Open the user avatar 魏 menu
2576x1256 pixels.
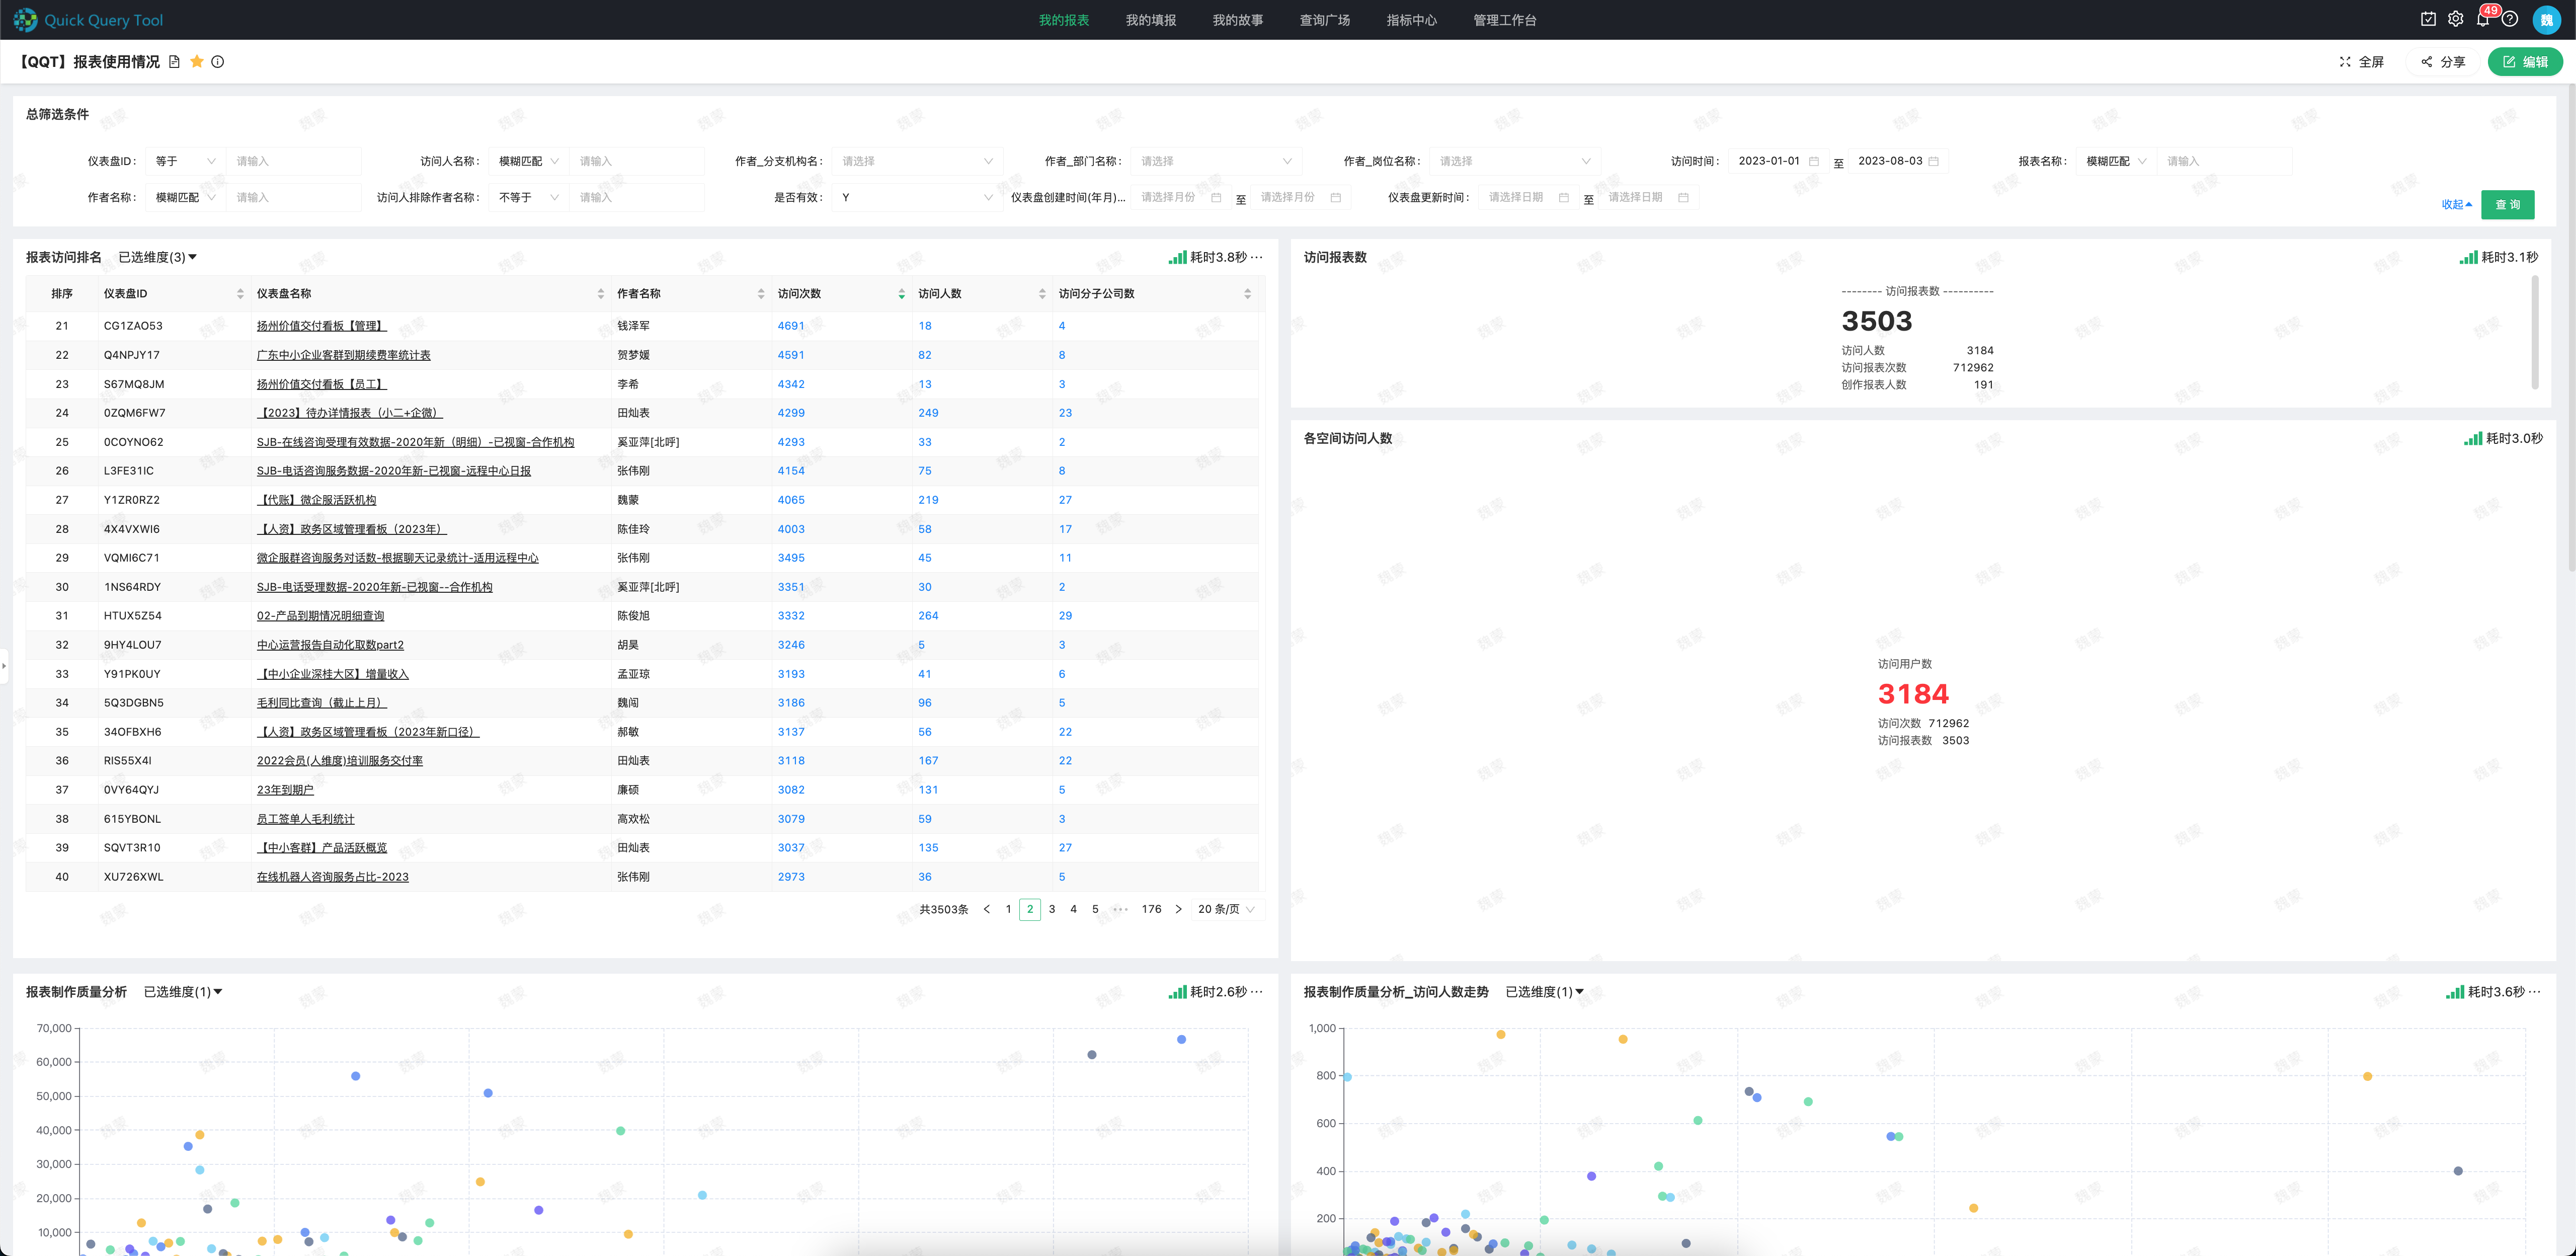click(x=2546, y=20)
